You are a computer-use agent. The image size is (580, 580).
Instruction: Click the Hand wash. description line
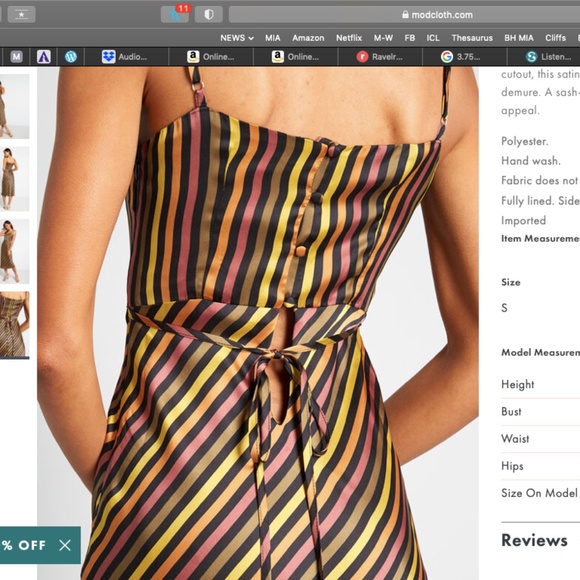[531, 161]
